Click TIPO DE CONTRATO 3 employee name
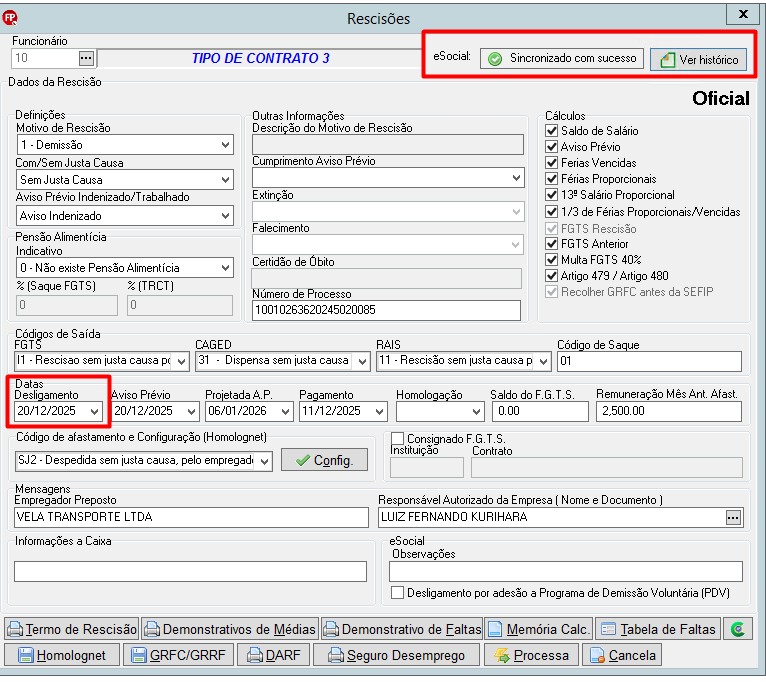Viewport: 766px width, 682px height. tap(260, 58)
